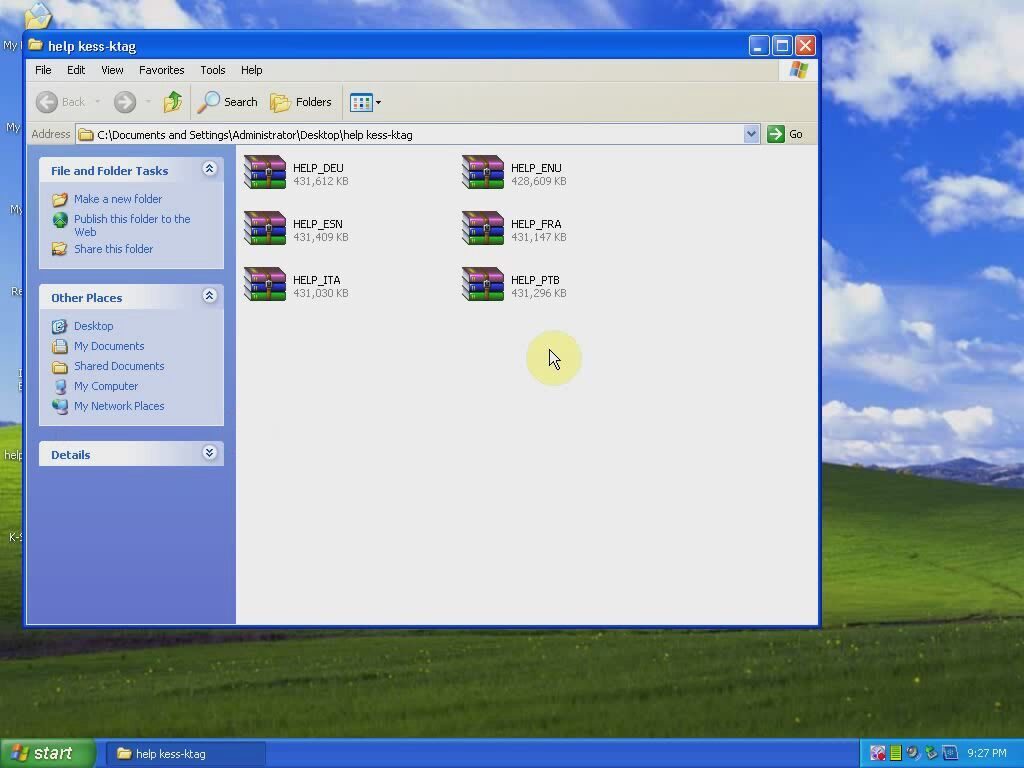Click the My Documents sidebar icon
The height and width of the screenshot is (768, 1024).
pos(60,346)
